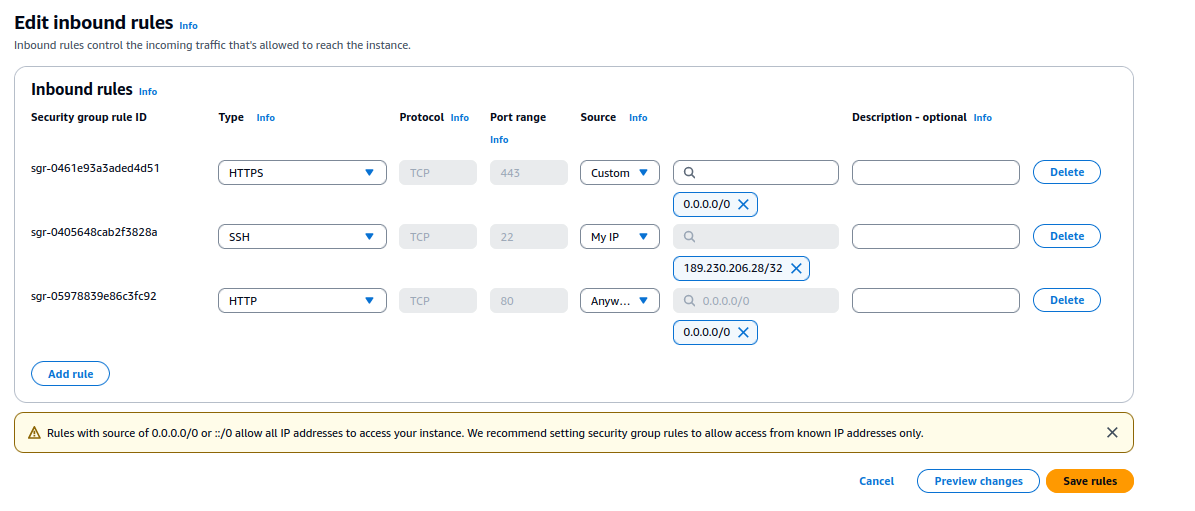This screenshot has height=511, width=1195.
Task: Dismiss the yellow warning banner
Action: (1112, 433)
